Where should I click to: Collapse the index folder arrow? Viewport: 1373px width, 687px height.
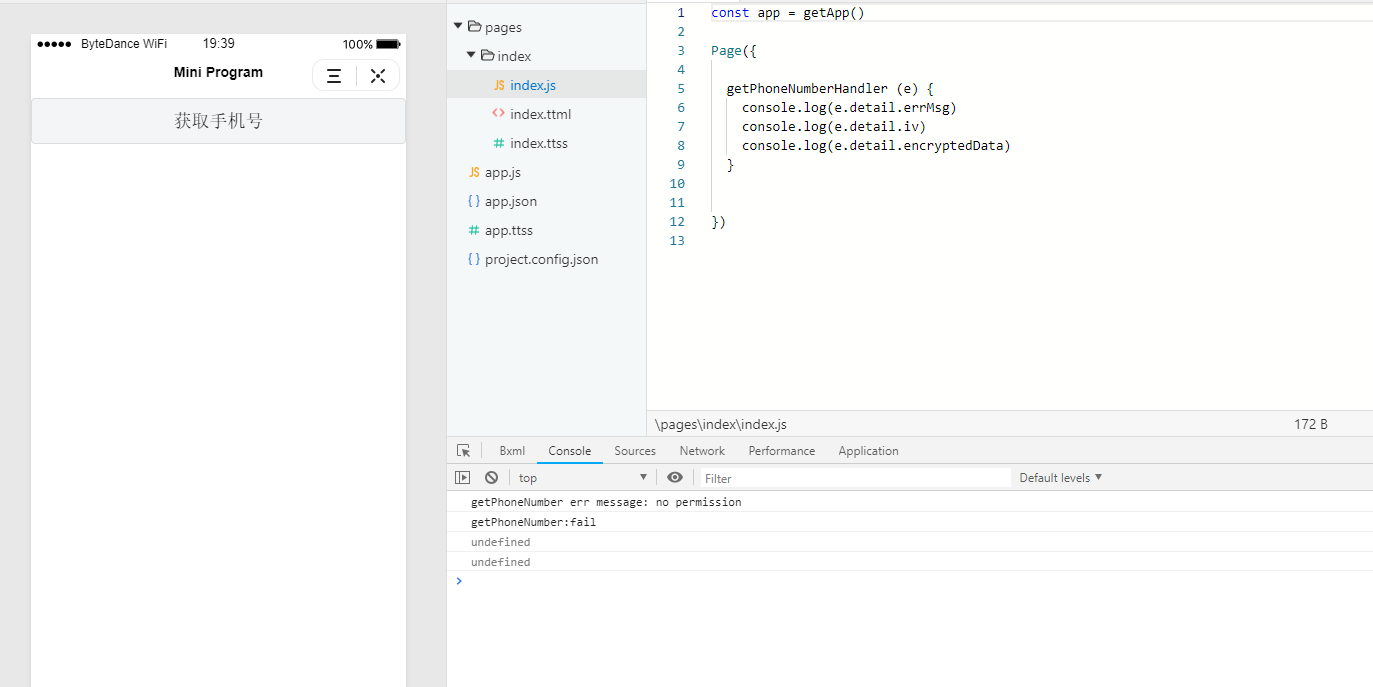[471, 56]
